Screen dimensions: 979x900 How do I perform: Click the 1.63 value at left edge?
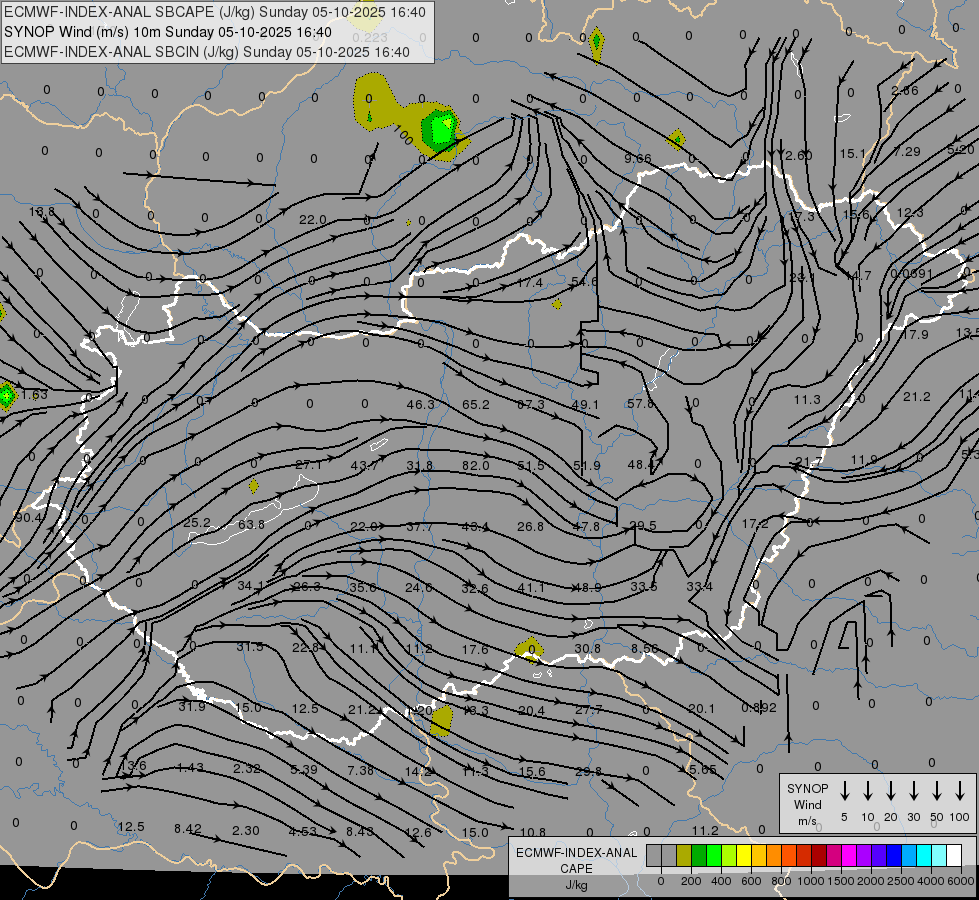pyautogui.click(x=34, y=395)
